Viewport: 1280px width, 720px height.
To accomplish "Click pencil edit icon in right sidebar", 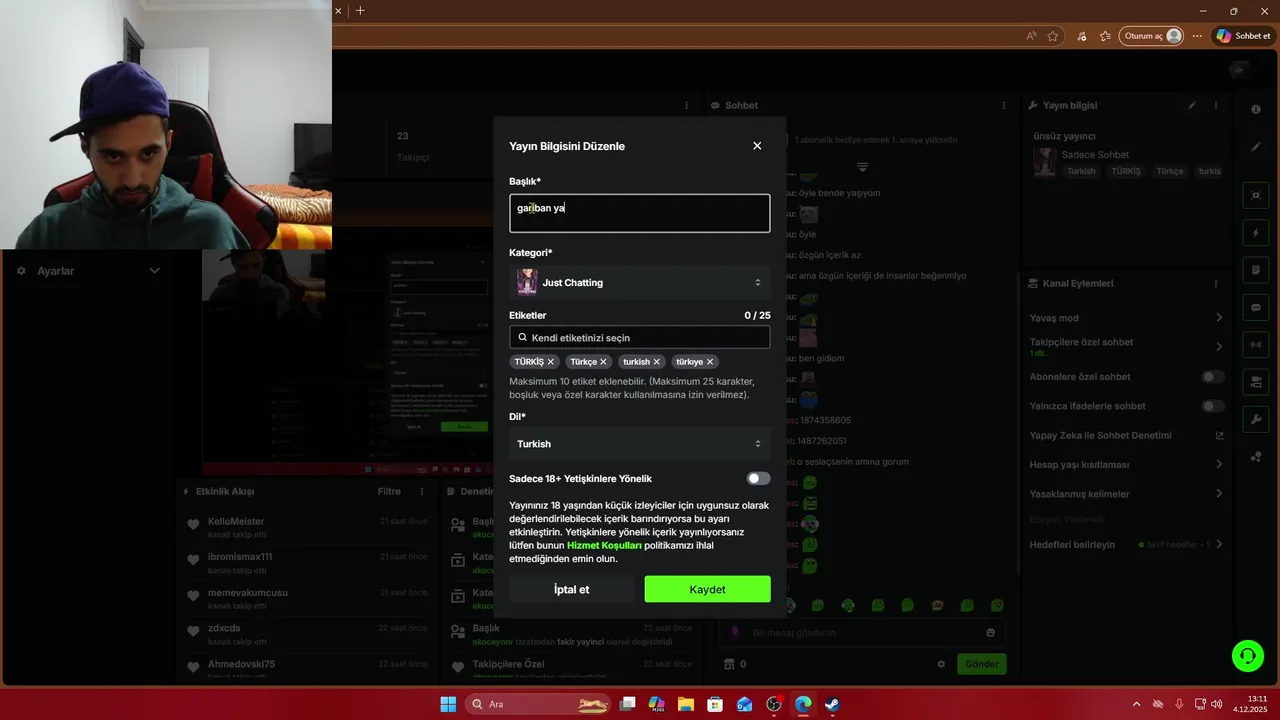I will 1256,147.
